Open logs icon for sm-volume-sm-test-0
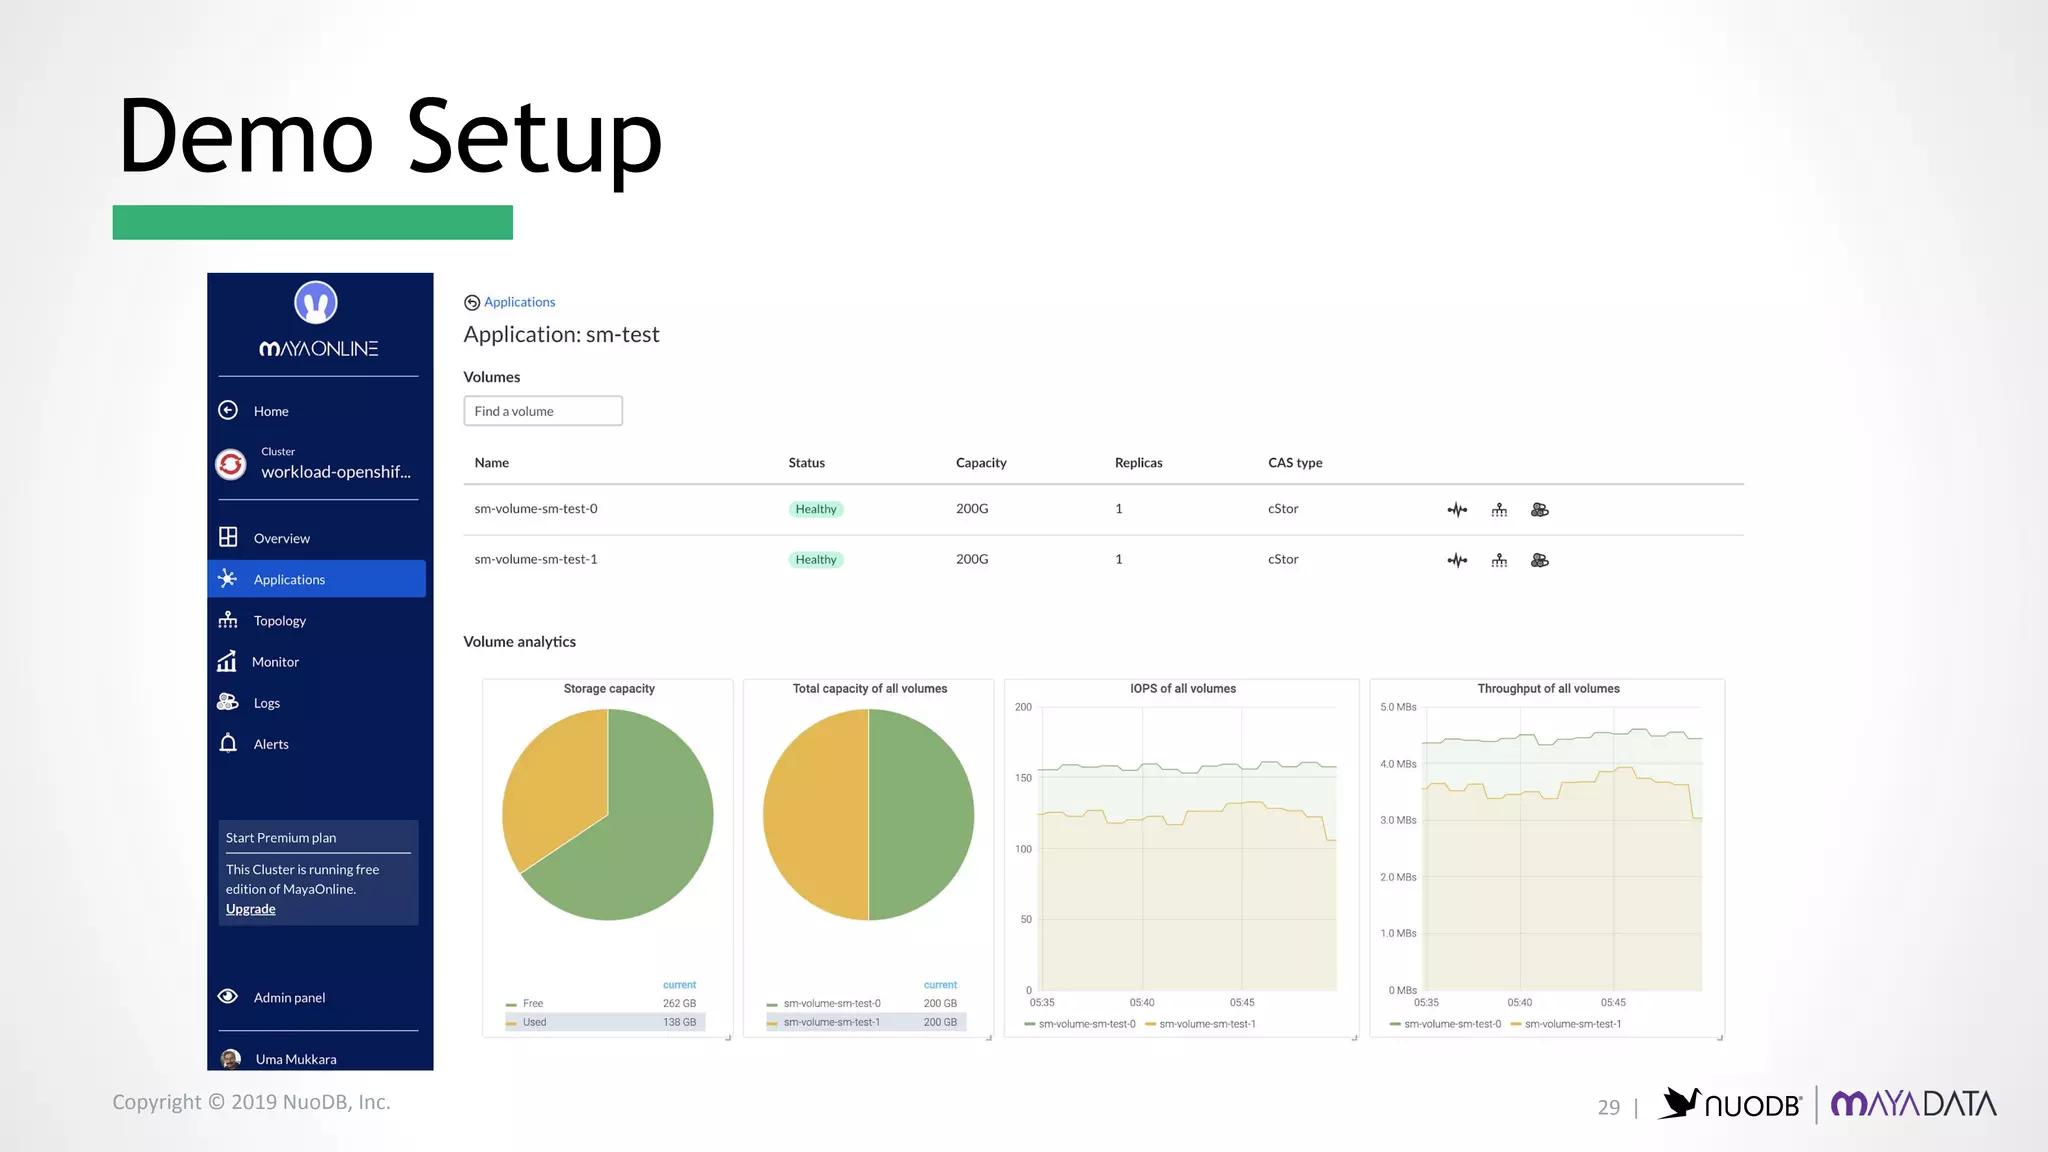 [1540, 510]
